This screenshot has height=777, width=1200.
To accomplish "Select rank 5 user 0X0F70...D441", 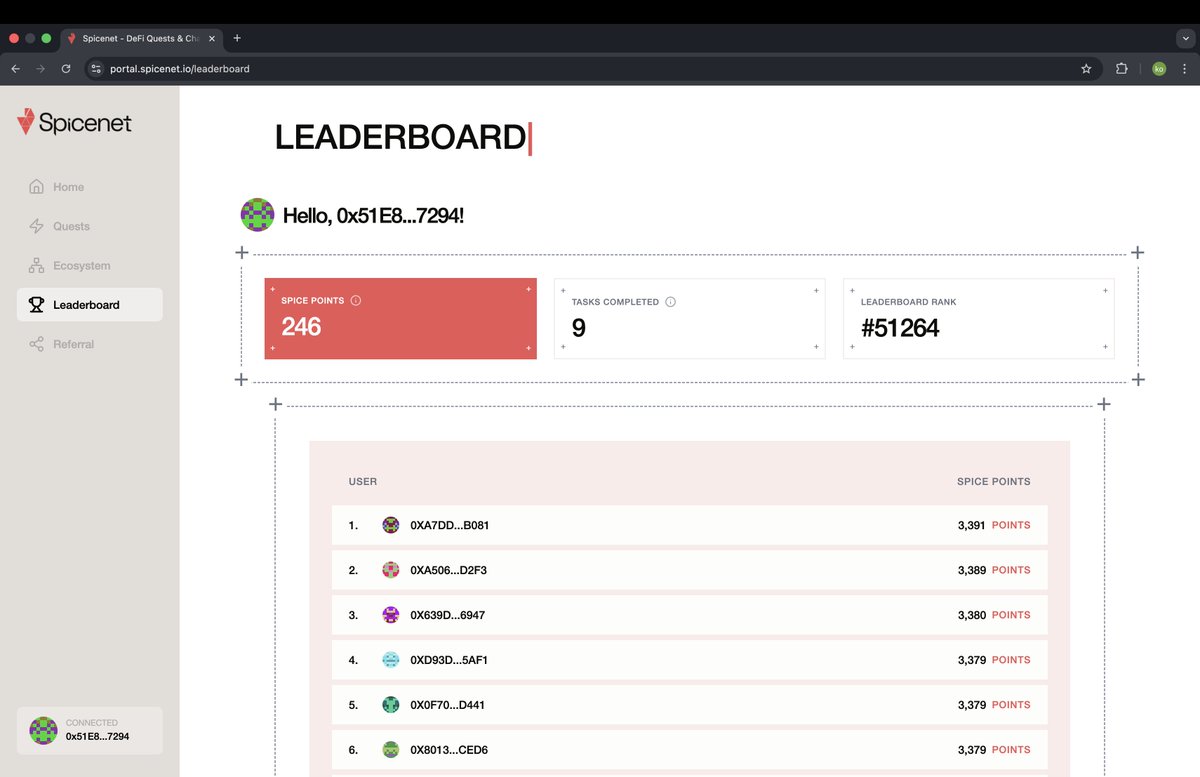I will pyautogui.click(x=690, y=705).
